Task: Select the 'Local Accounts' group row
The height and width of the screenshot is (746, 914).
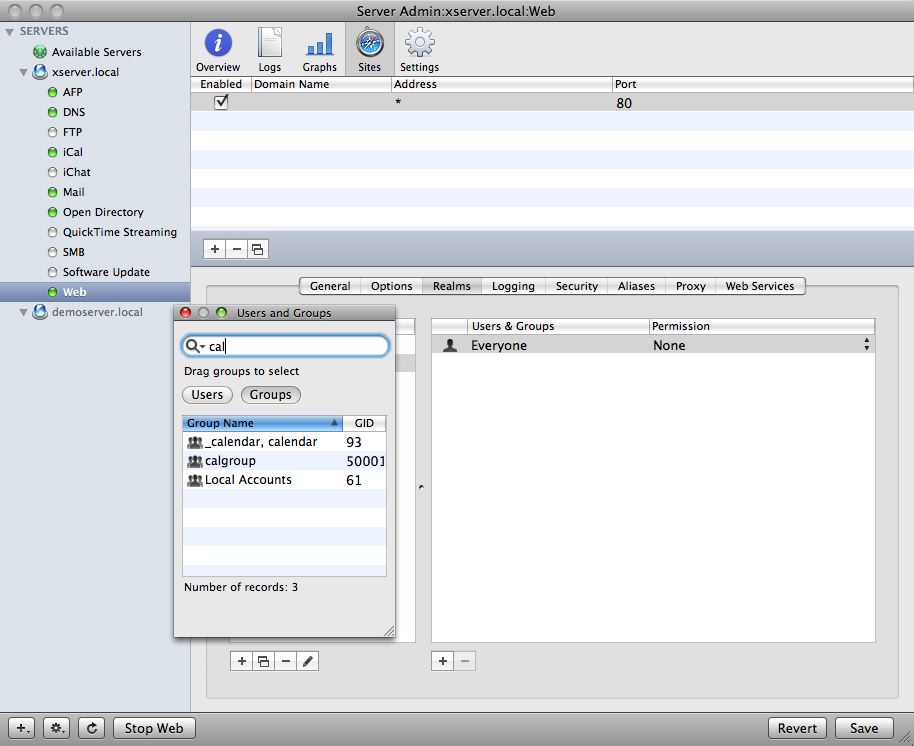Action: click(284, 480)
